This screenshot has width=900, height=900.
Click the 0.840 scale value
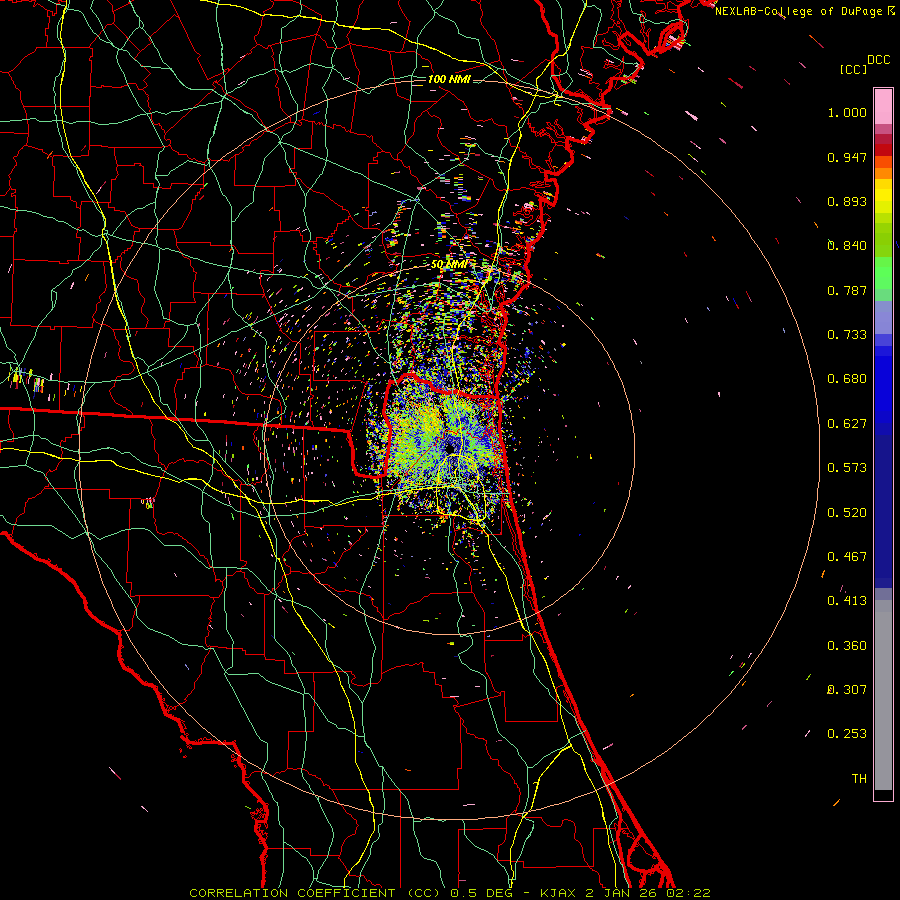(x=847, y=246)
